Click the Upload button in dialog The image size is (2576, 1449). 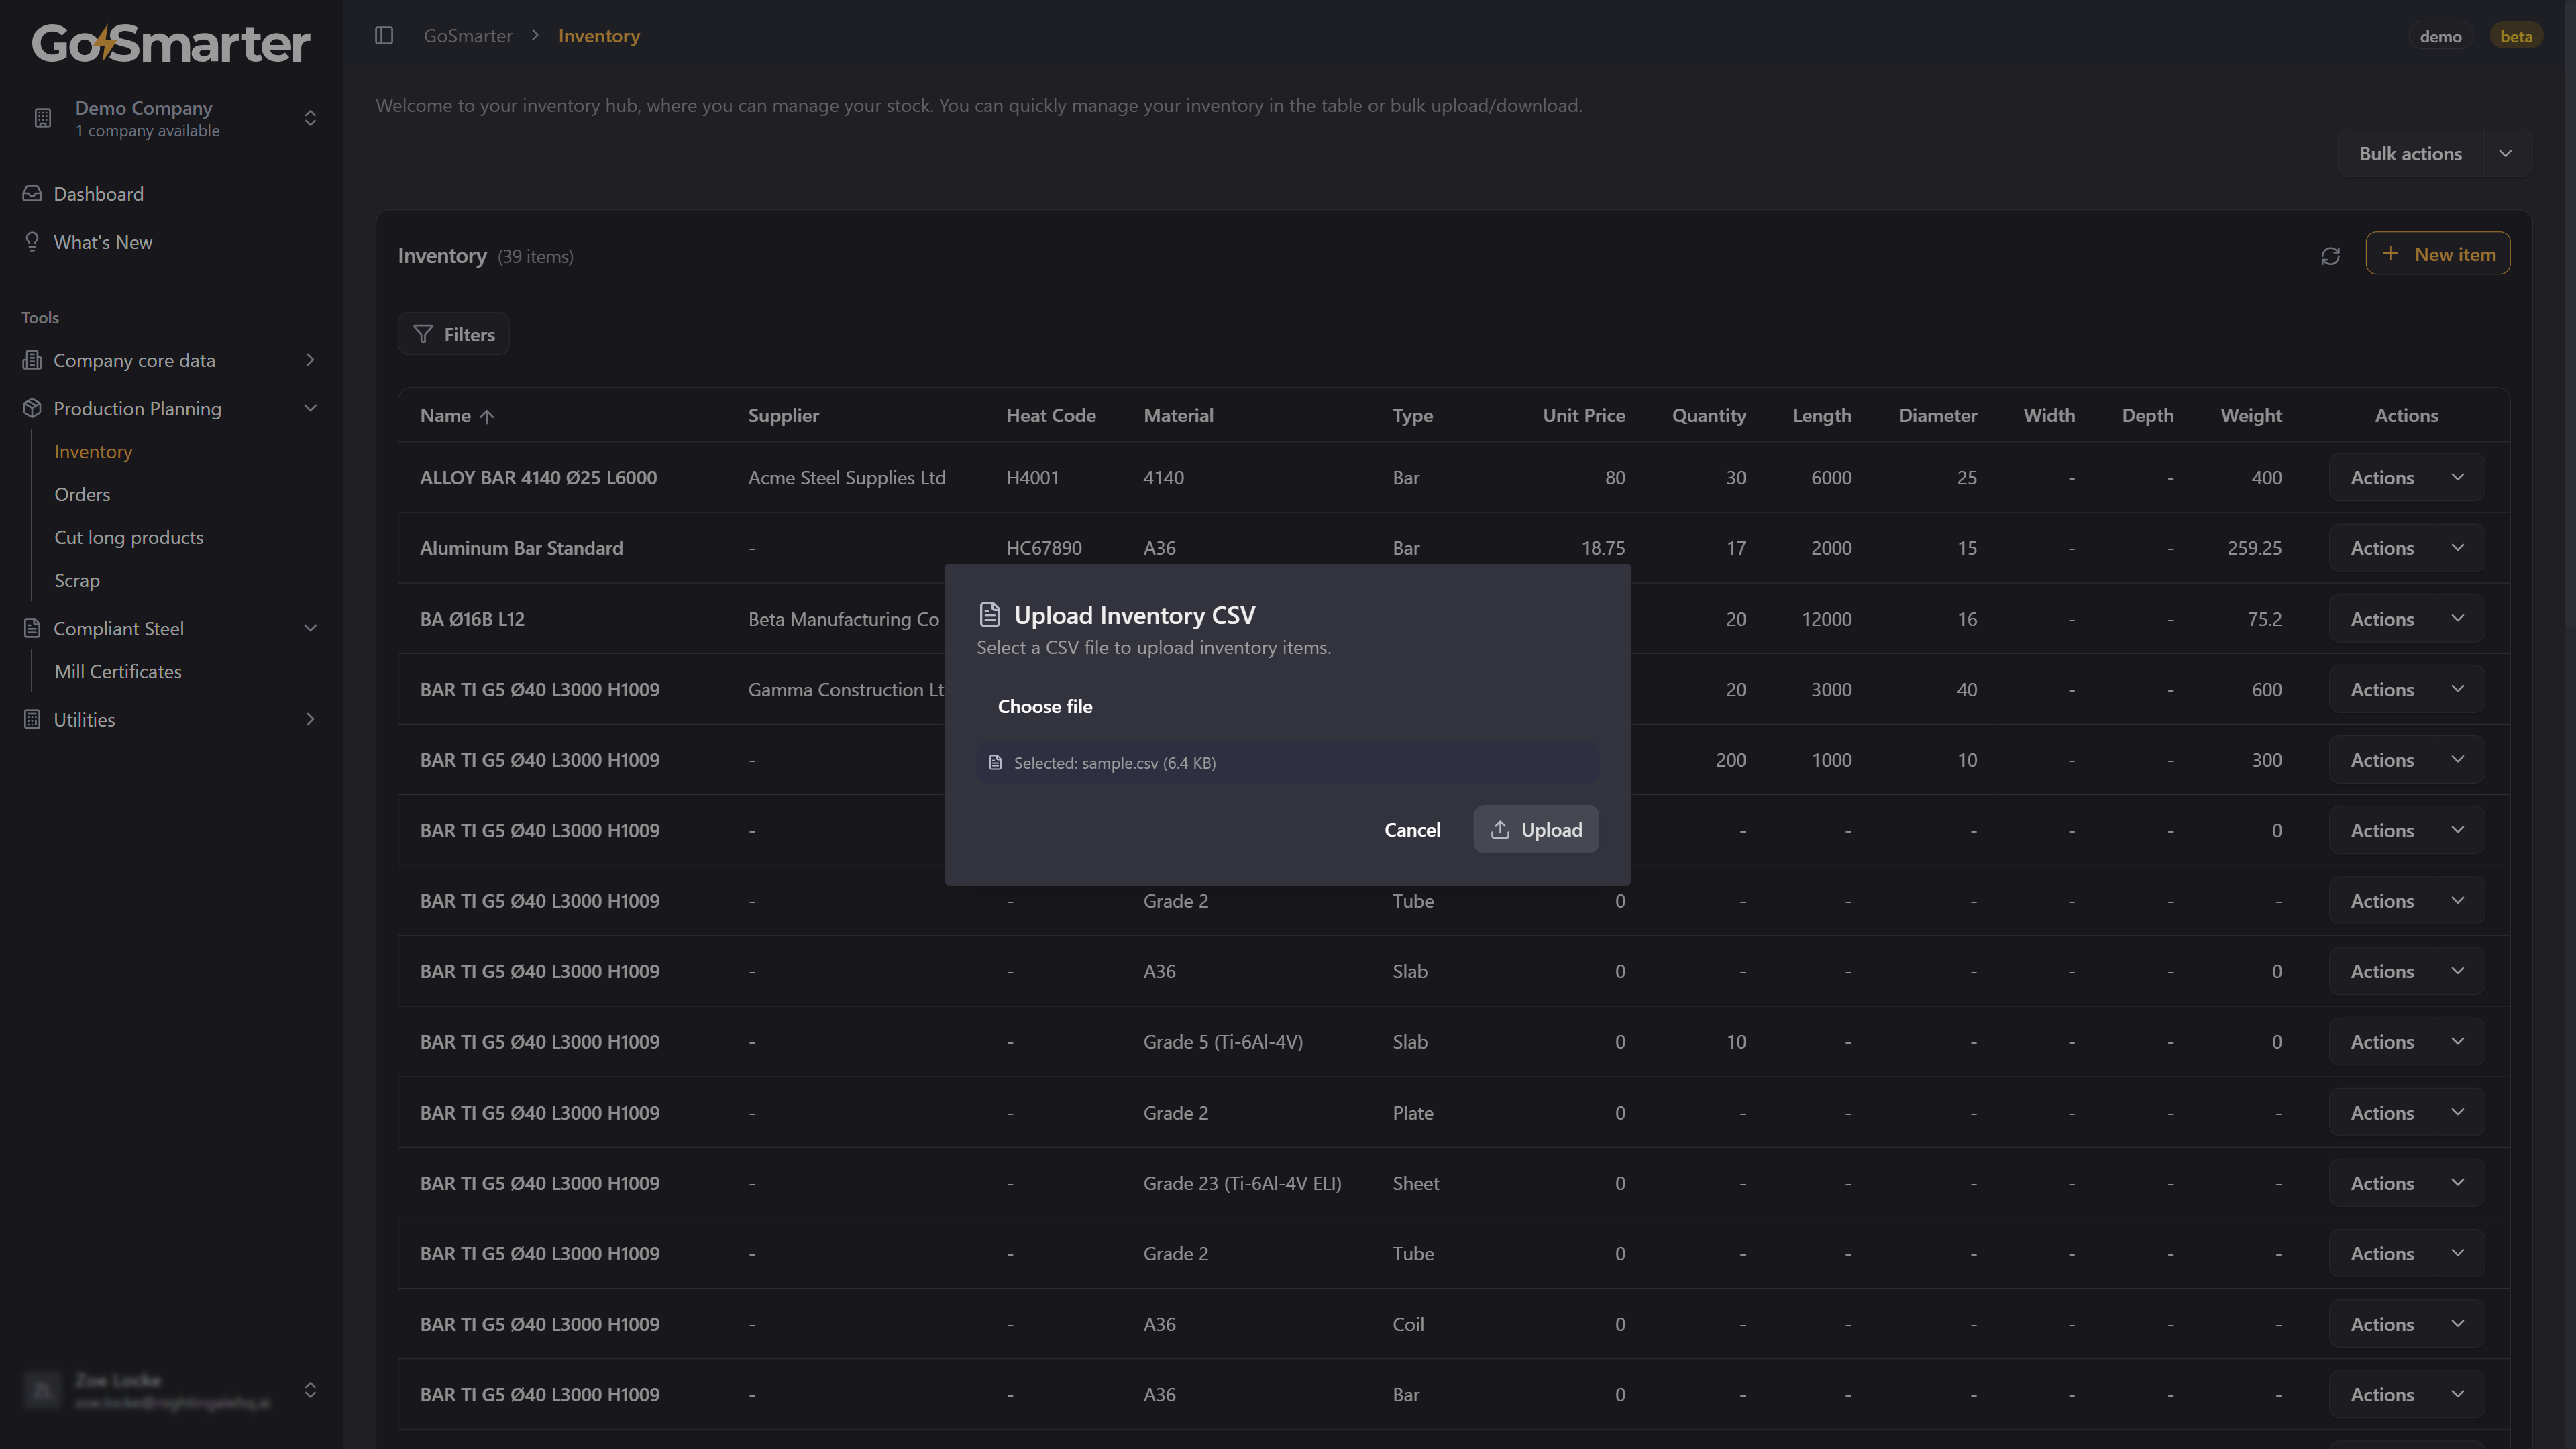[1535, 830]
